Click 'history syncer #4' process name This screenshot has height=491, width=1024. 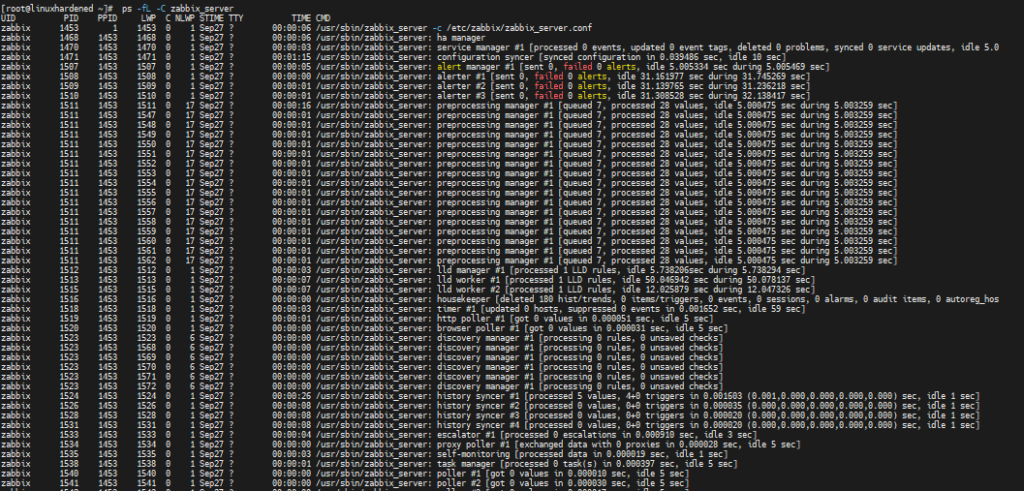[477, 425]
